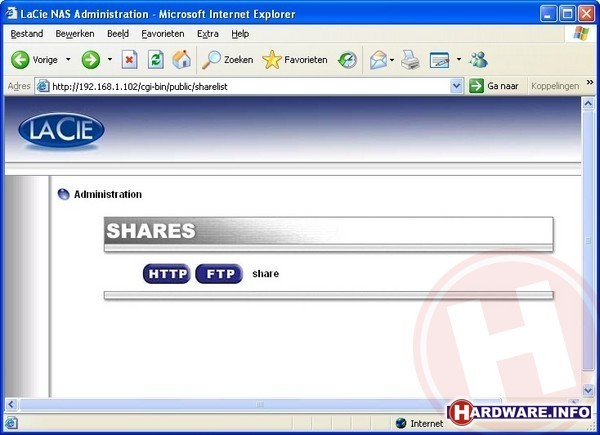Open share via FTP button
The width and height of the screenshot is (600, 435).
[219, 274]
